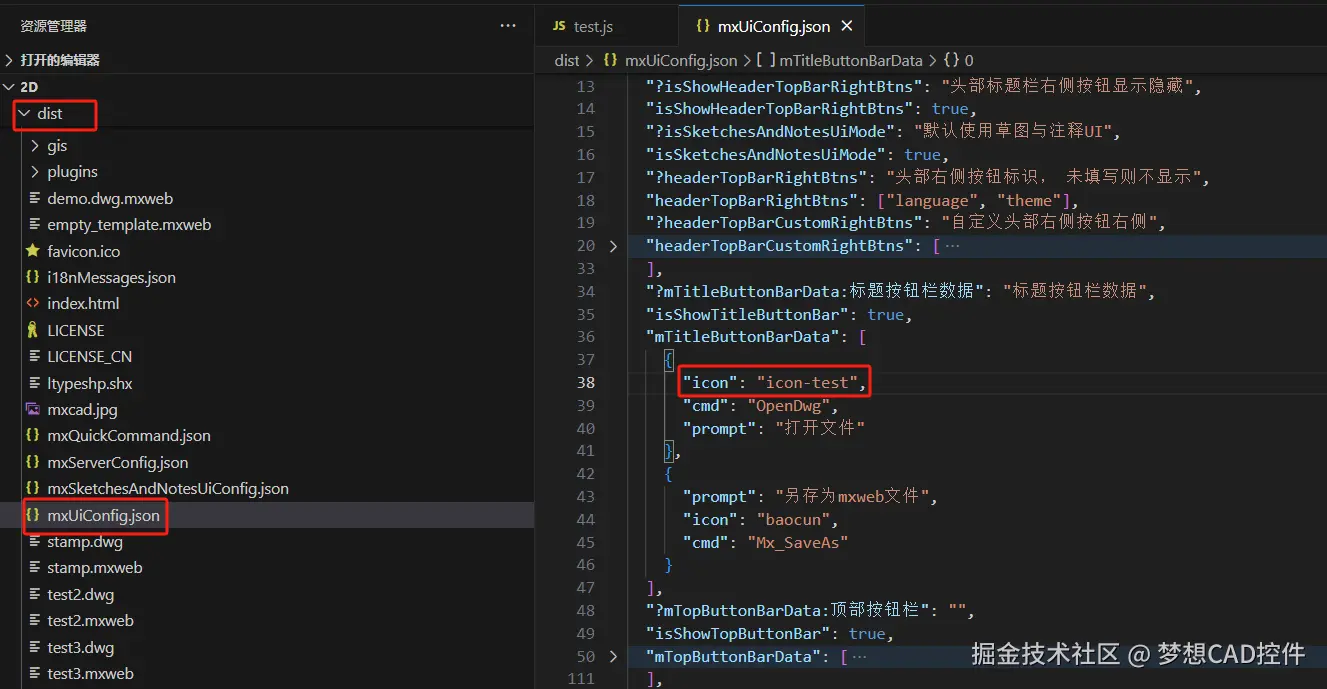Click the 资源管理器 panel title
Screen dimensions: 1327x689
(53, 26)
